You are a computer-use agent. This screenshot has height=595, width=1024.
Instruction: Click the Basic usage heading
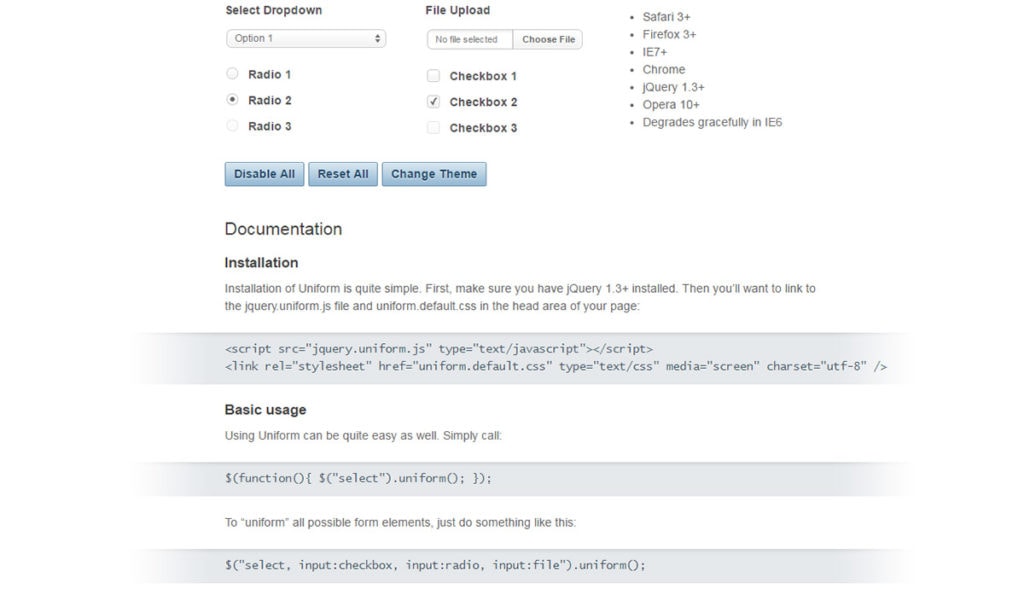click(265, 409)
